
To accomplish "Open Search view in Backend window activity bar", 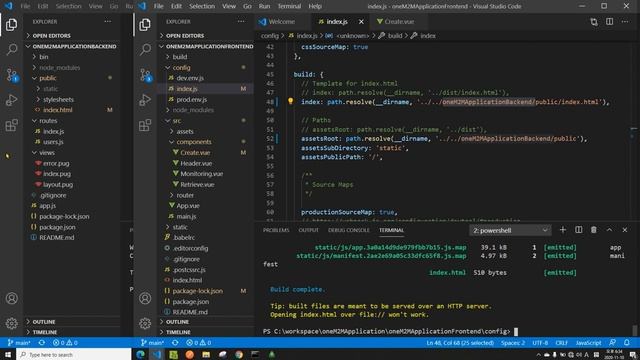I will [11, 50].
